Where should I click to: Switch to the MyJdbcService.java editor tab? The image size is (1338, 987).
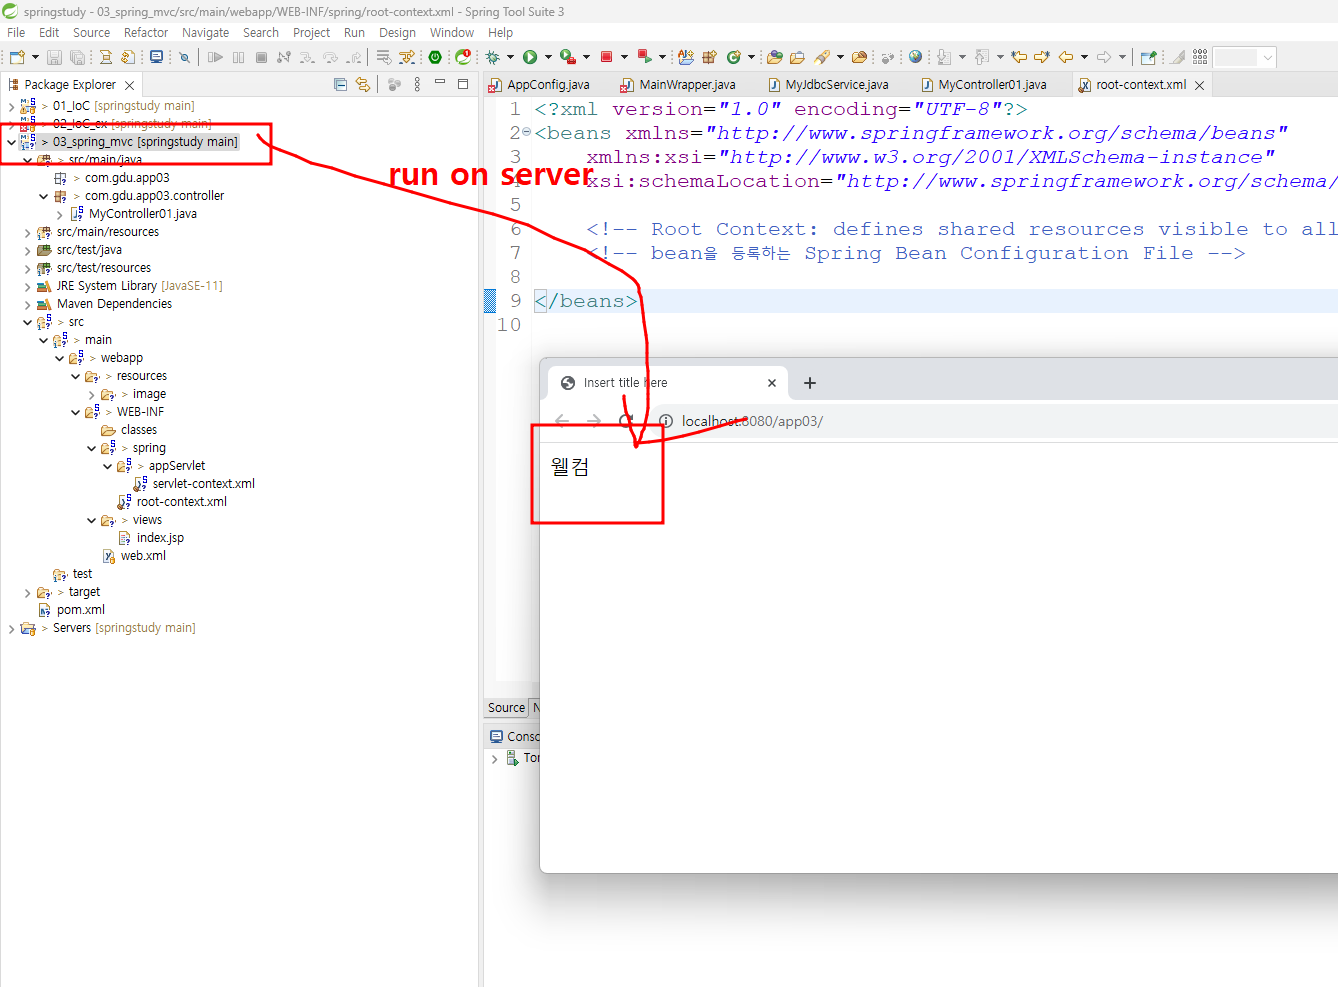[828, 85]
